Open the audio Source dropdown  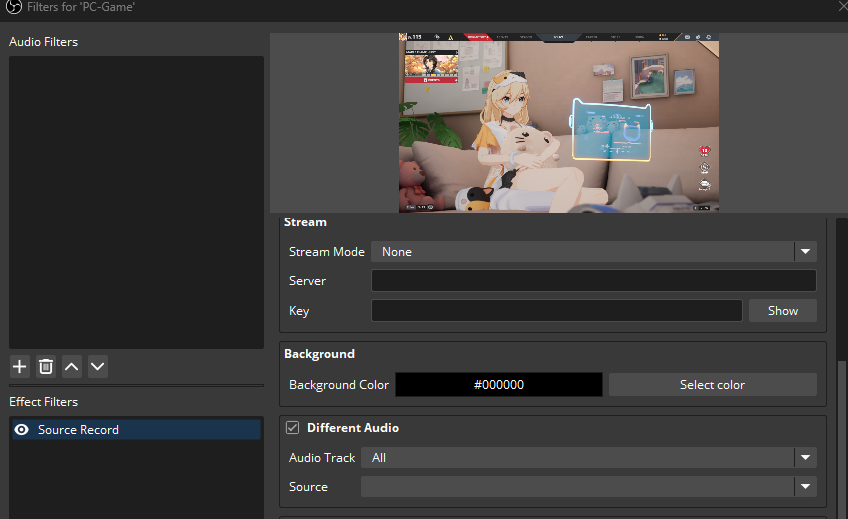click(589, 487)
